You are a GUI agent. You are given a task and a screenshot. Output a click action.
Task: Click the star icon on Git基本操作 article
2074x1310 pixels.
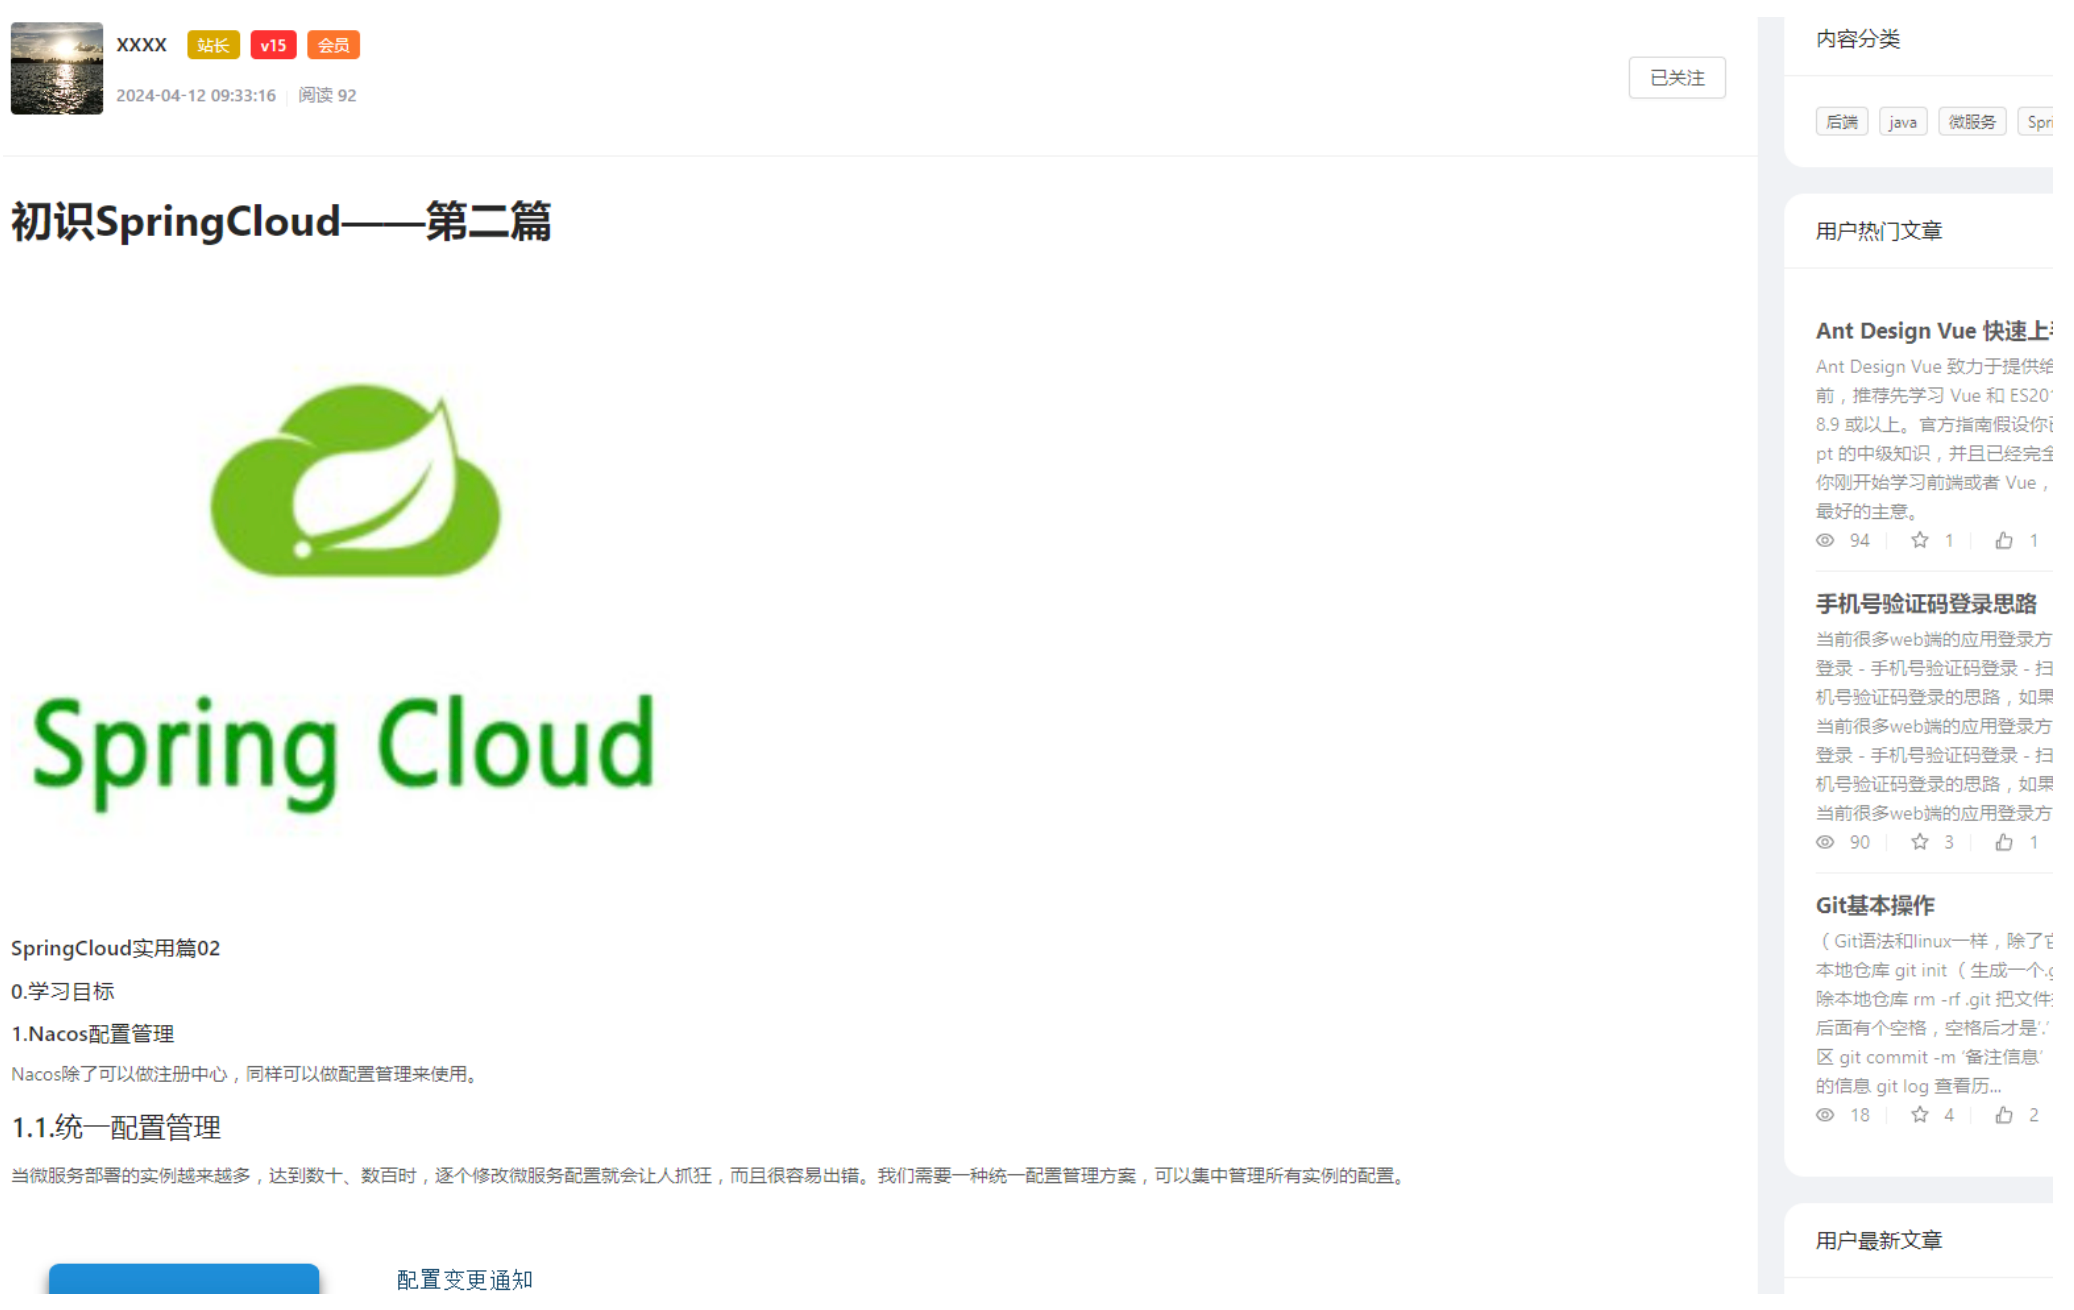pyautogui.click(x=1919, y=1116)
